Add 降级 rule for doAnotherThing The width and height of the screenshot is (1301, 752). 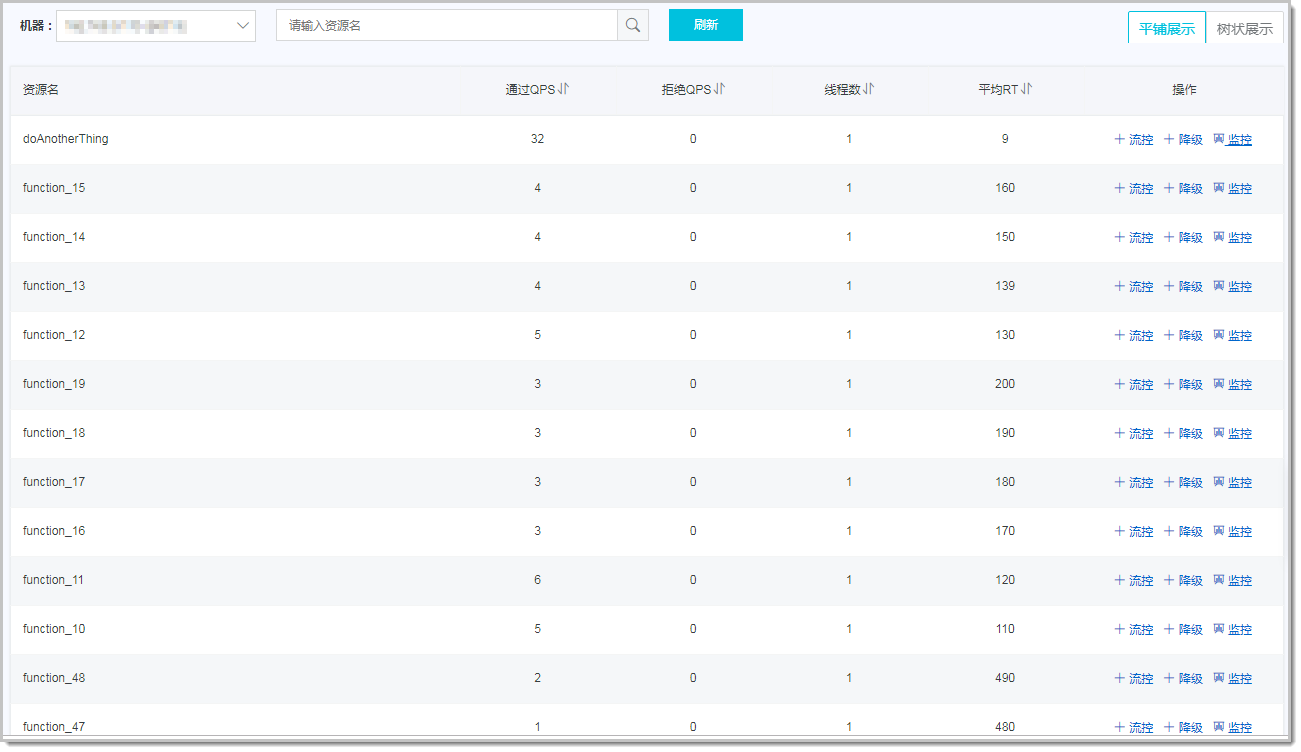[x=1183, y=140]
